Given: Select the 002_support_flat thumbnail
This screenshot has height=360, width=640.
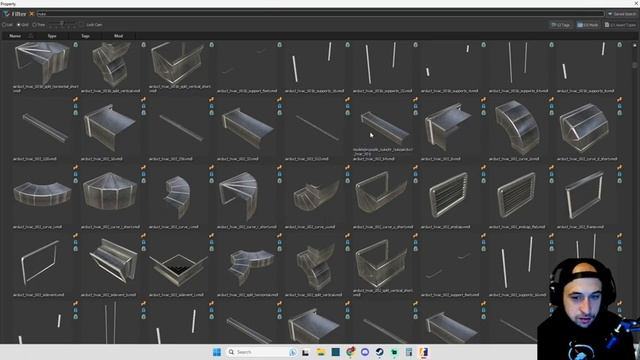Looking at the screenshot, I should 450,262.
